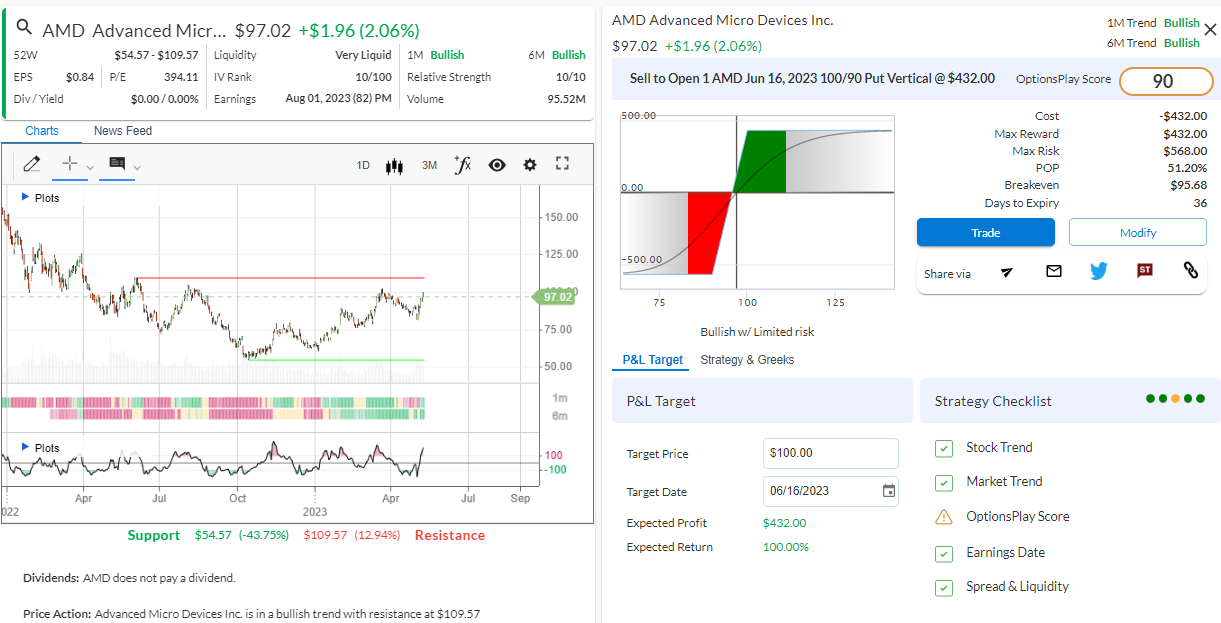Click the IV Rank 10/100 value
The width and height of the screenshot is (1221, 623).
tap(374, 77)
